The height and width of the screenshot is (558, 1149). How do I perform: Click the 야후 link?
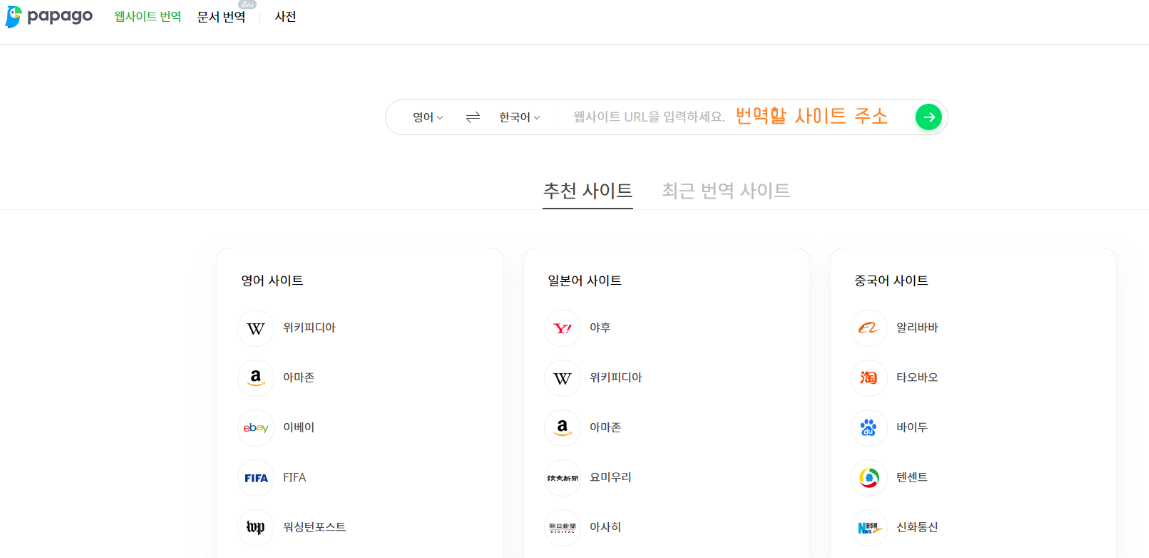coord(600,328)
